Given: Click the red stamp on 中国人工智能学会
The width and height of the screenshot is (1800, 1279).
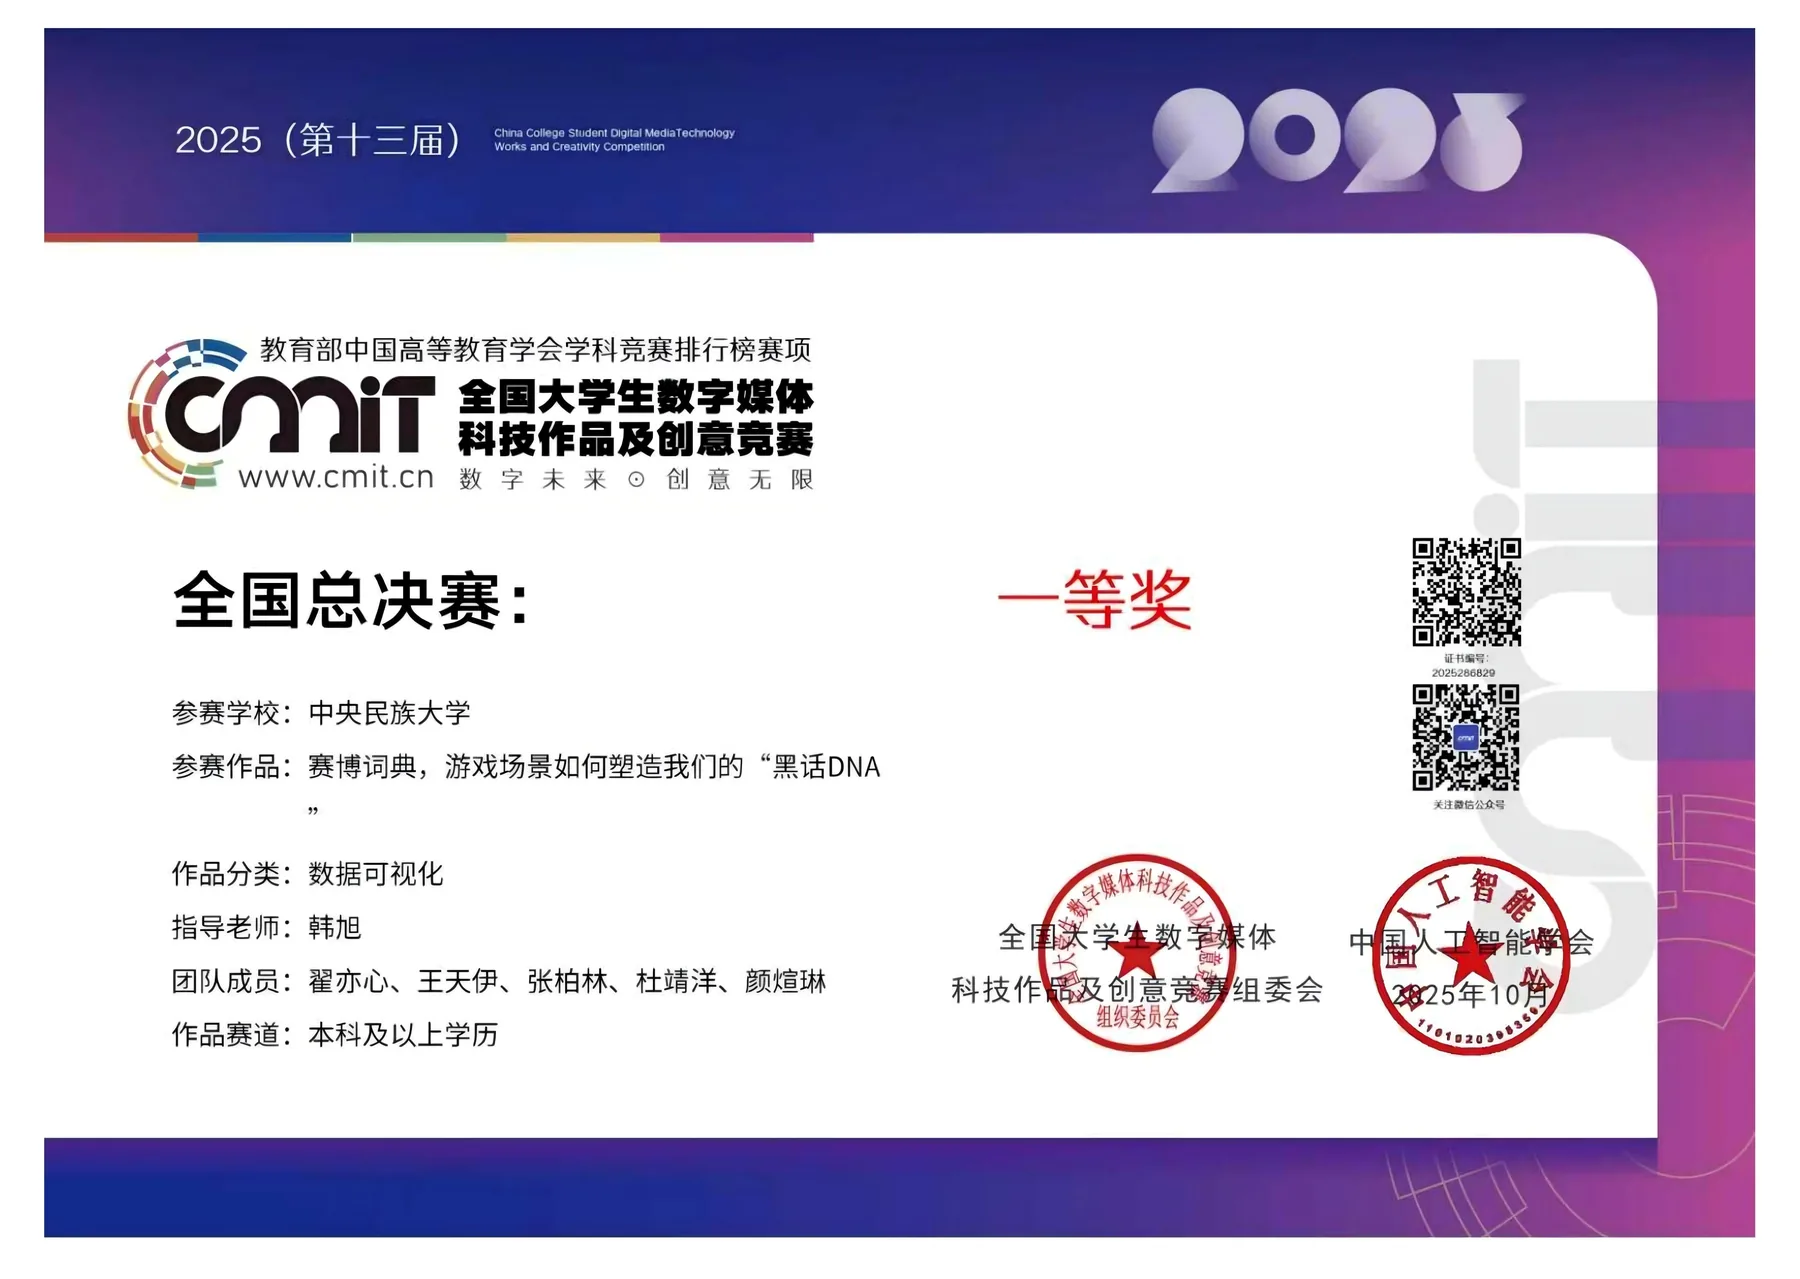Looking at the screenshot, I should click(x=1470, y=955).
